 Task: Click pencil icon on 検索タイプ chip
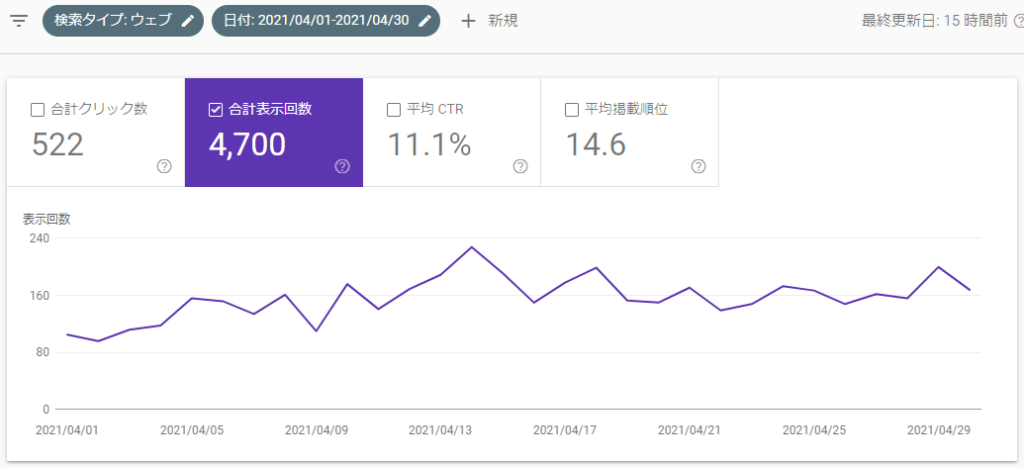tap(187, 21)
